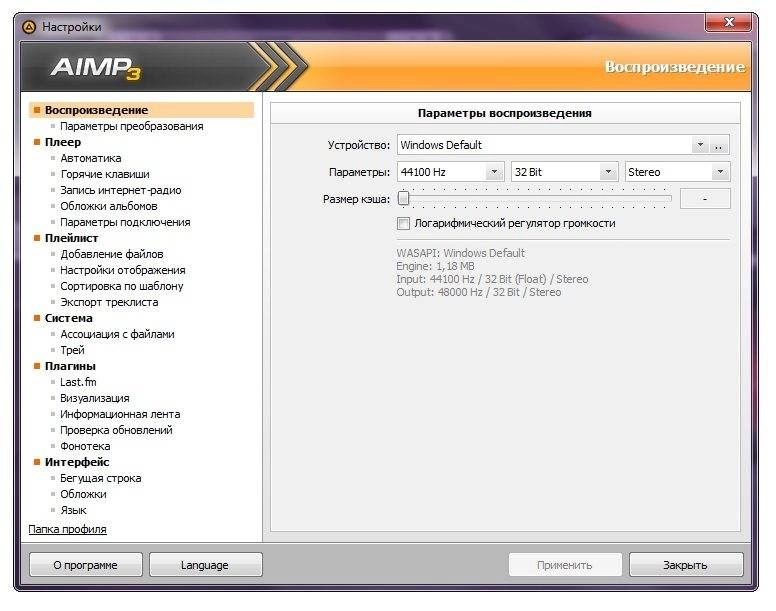Open Добавление файлов settings
The image size is (776, 611).
112,254
